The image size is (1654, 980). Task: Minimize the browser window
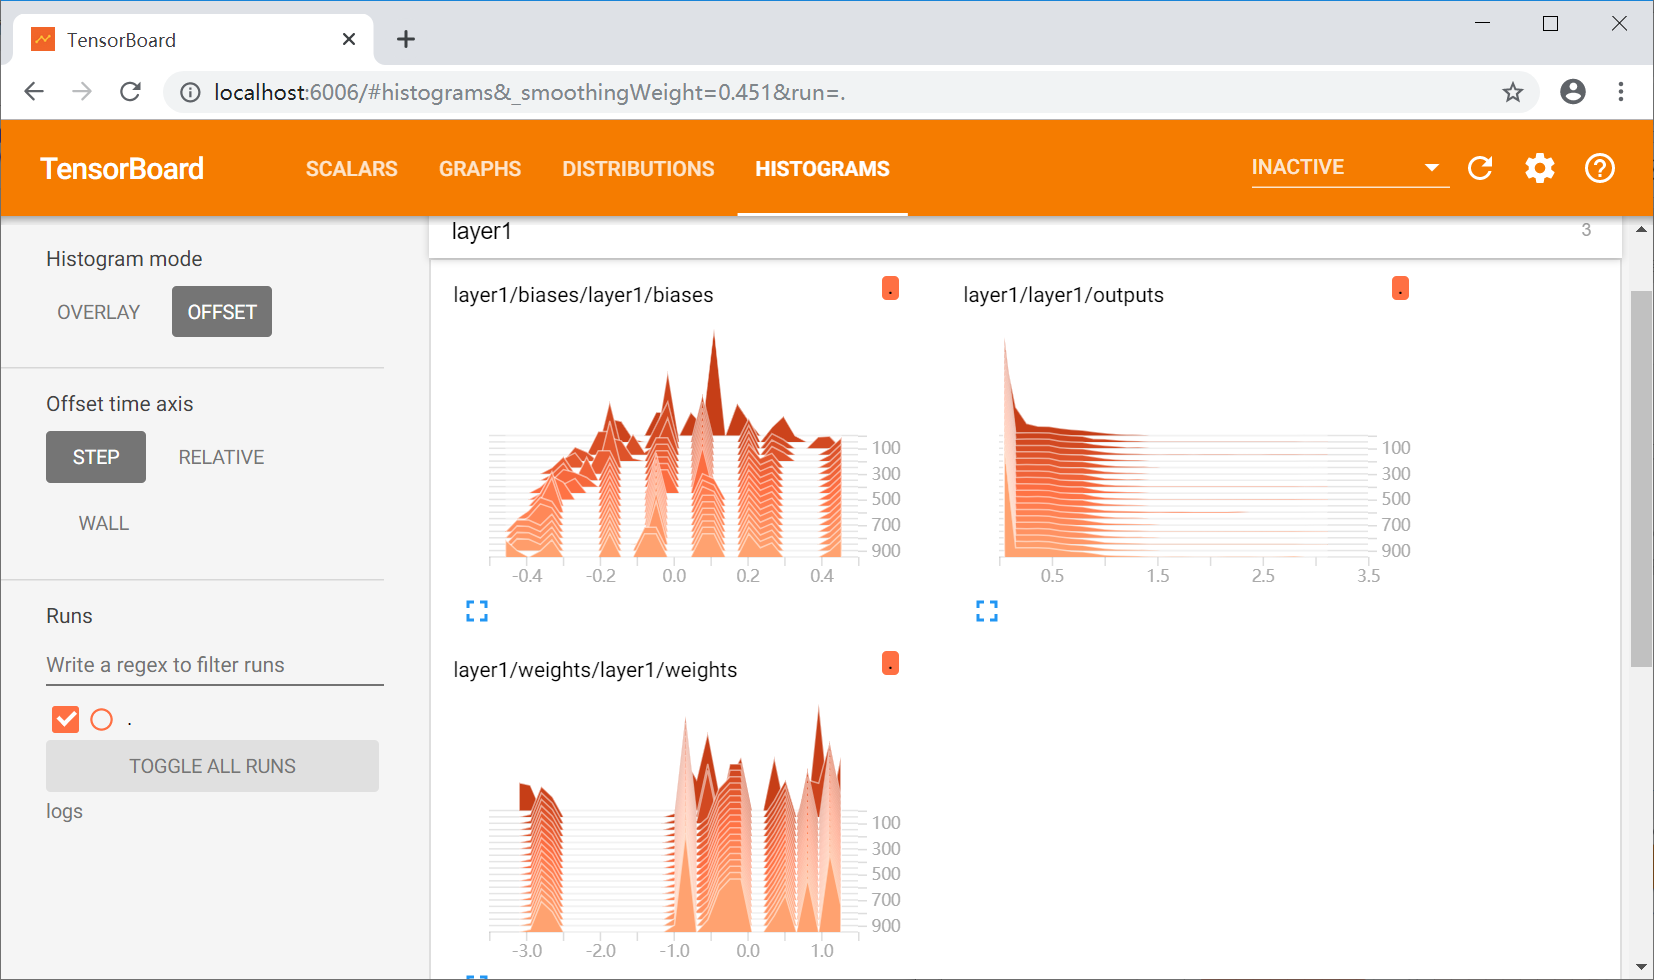tap(1483, 23)
